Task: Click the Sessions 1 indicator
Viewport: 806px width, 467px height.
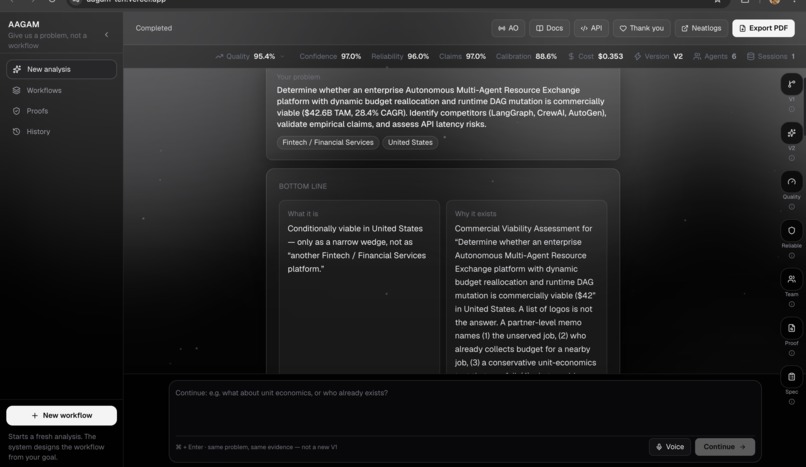Action: pyautogui.click(x=771, y=57)
